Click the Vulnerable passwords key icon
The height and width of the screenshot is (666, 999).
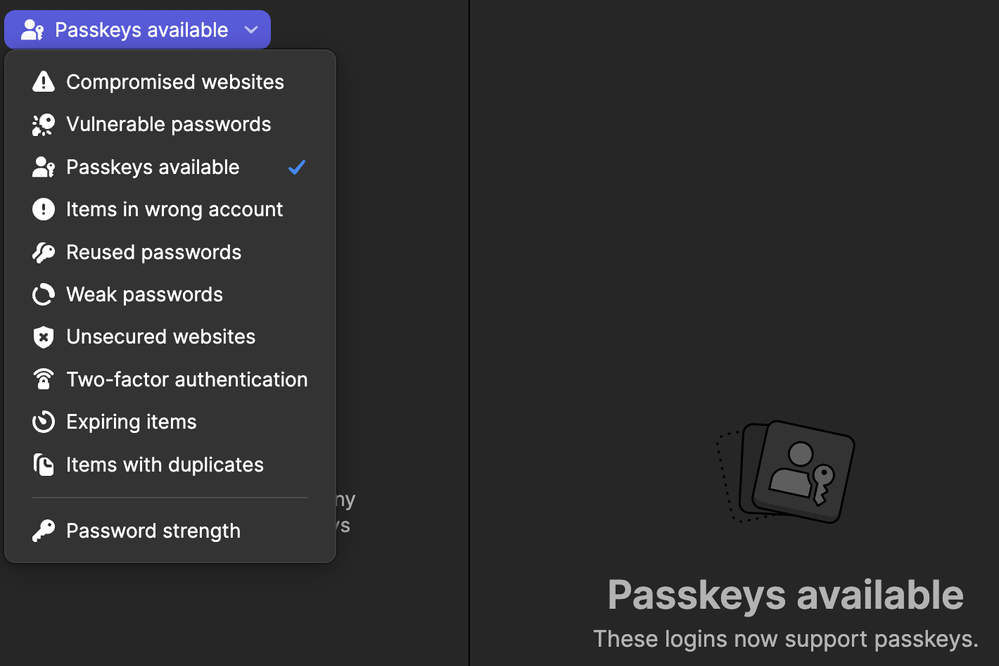[x=43, y=125]
